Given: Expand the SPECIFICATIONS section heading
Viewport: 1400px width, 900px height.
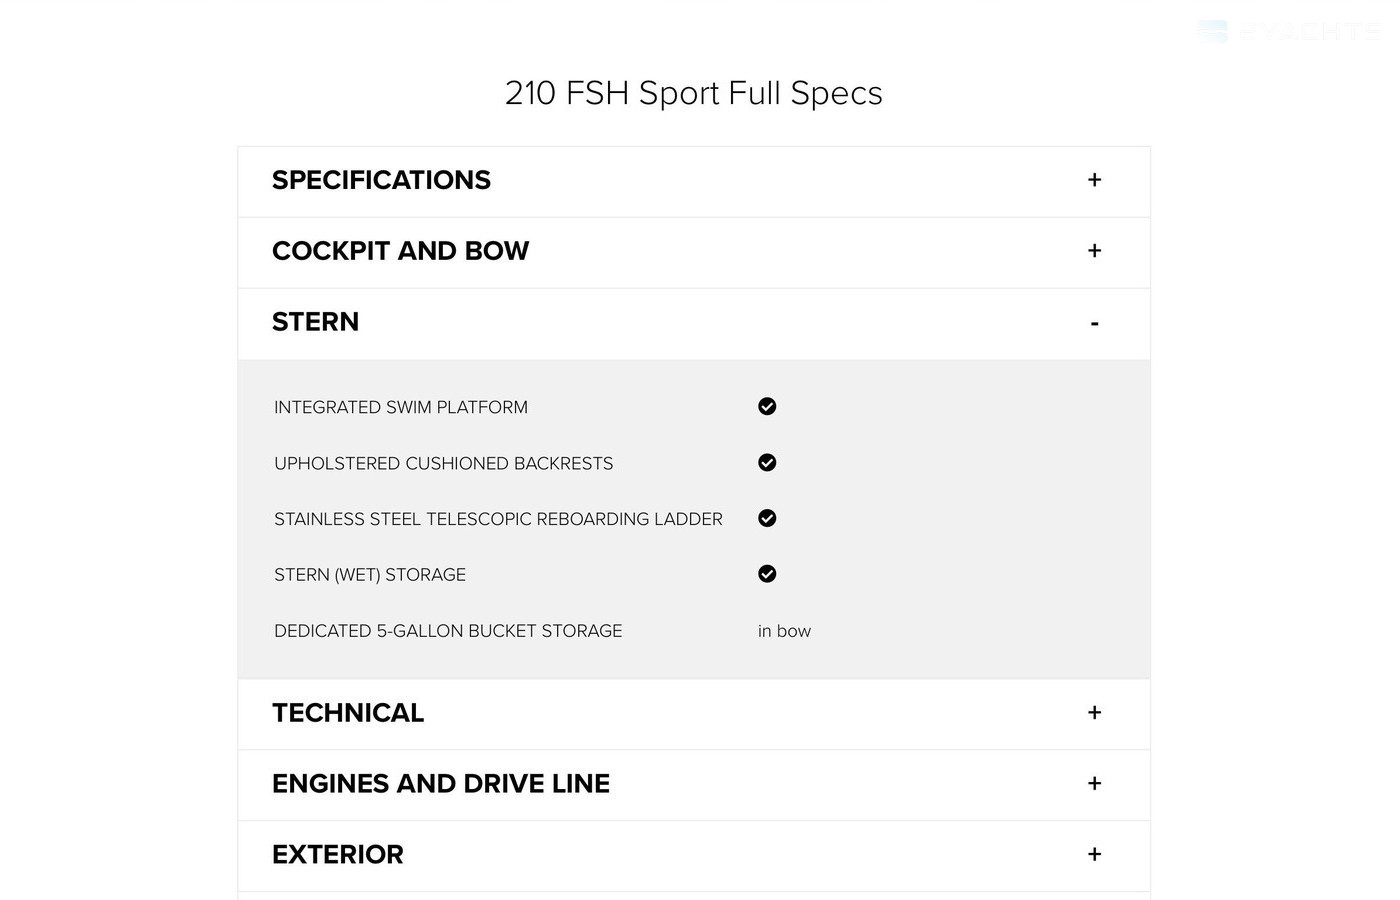Looking at the screenshot, I should (381, 180).
